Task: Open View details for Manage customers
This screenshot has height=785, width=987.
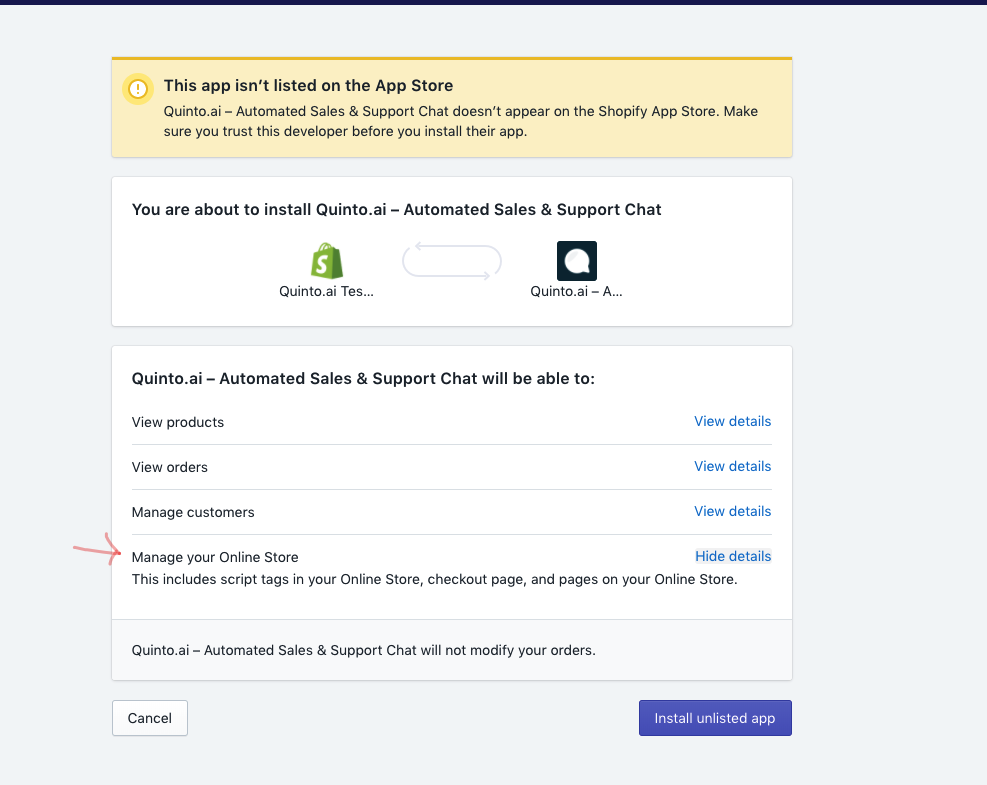Action: click(x=732, y=511)
